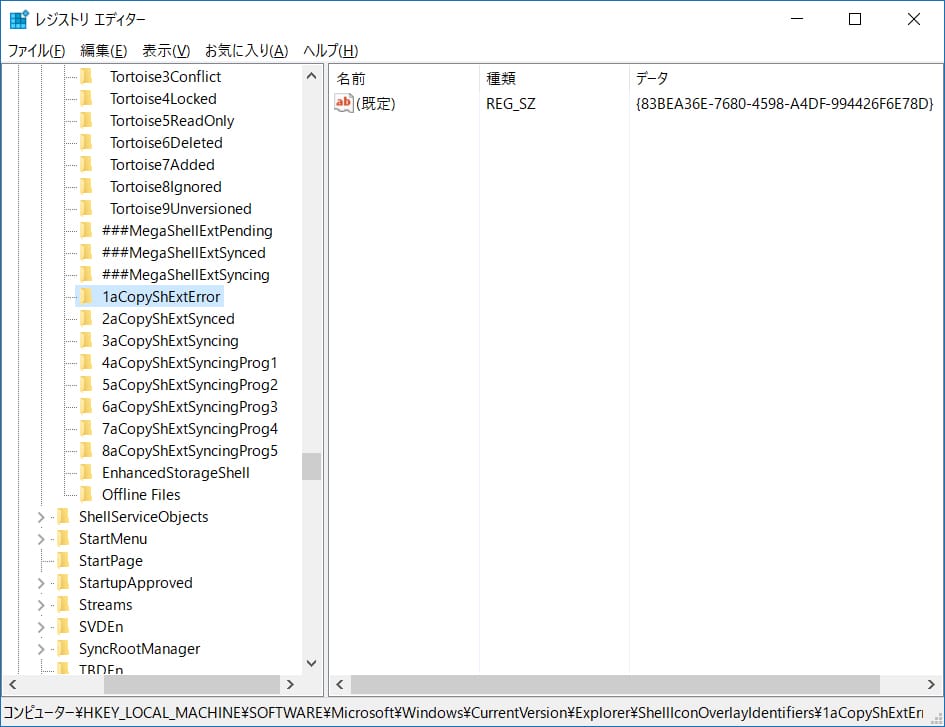This screenshot has width=945, height=727.
Task: Maximize the Registry Editor window
Action: click(855, 19)
